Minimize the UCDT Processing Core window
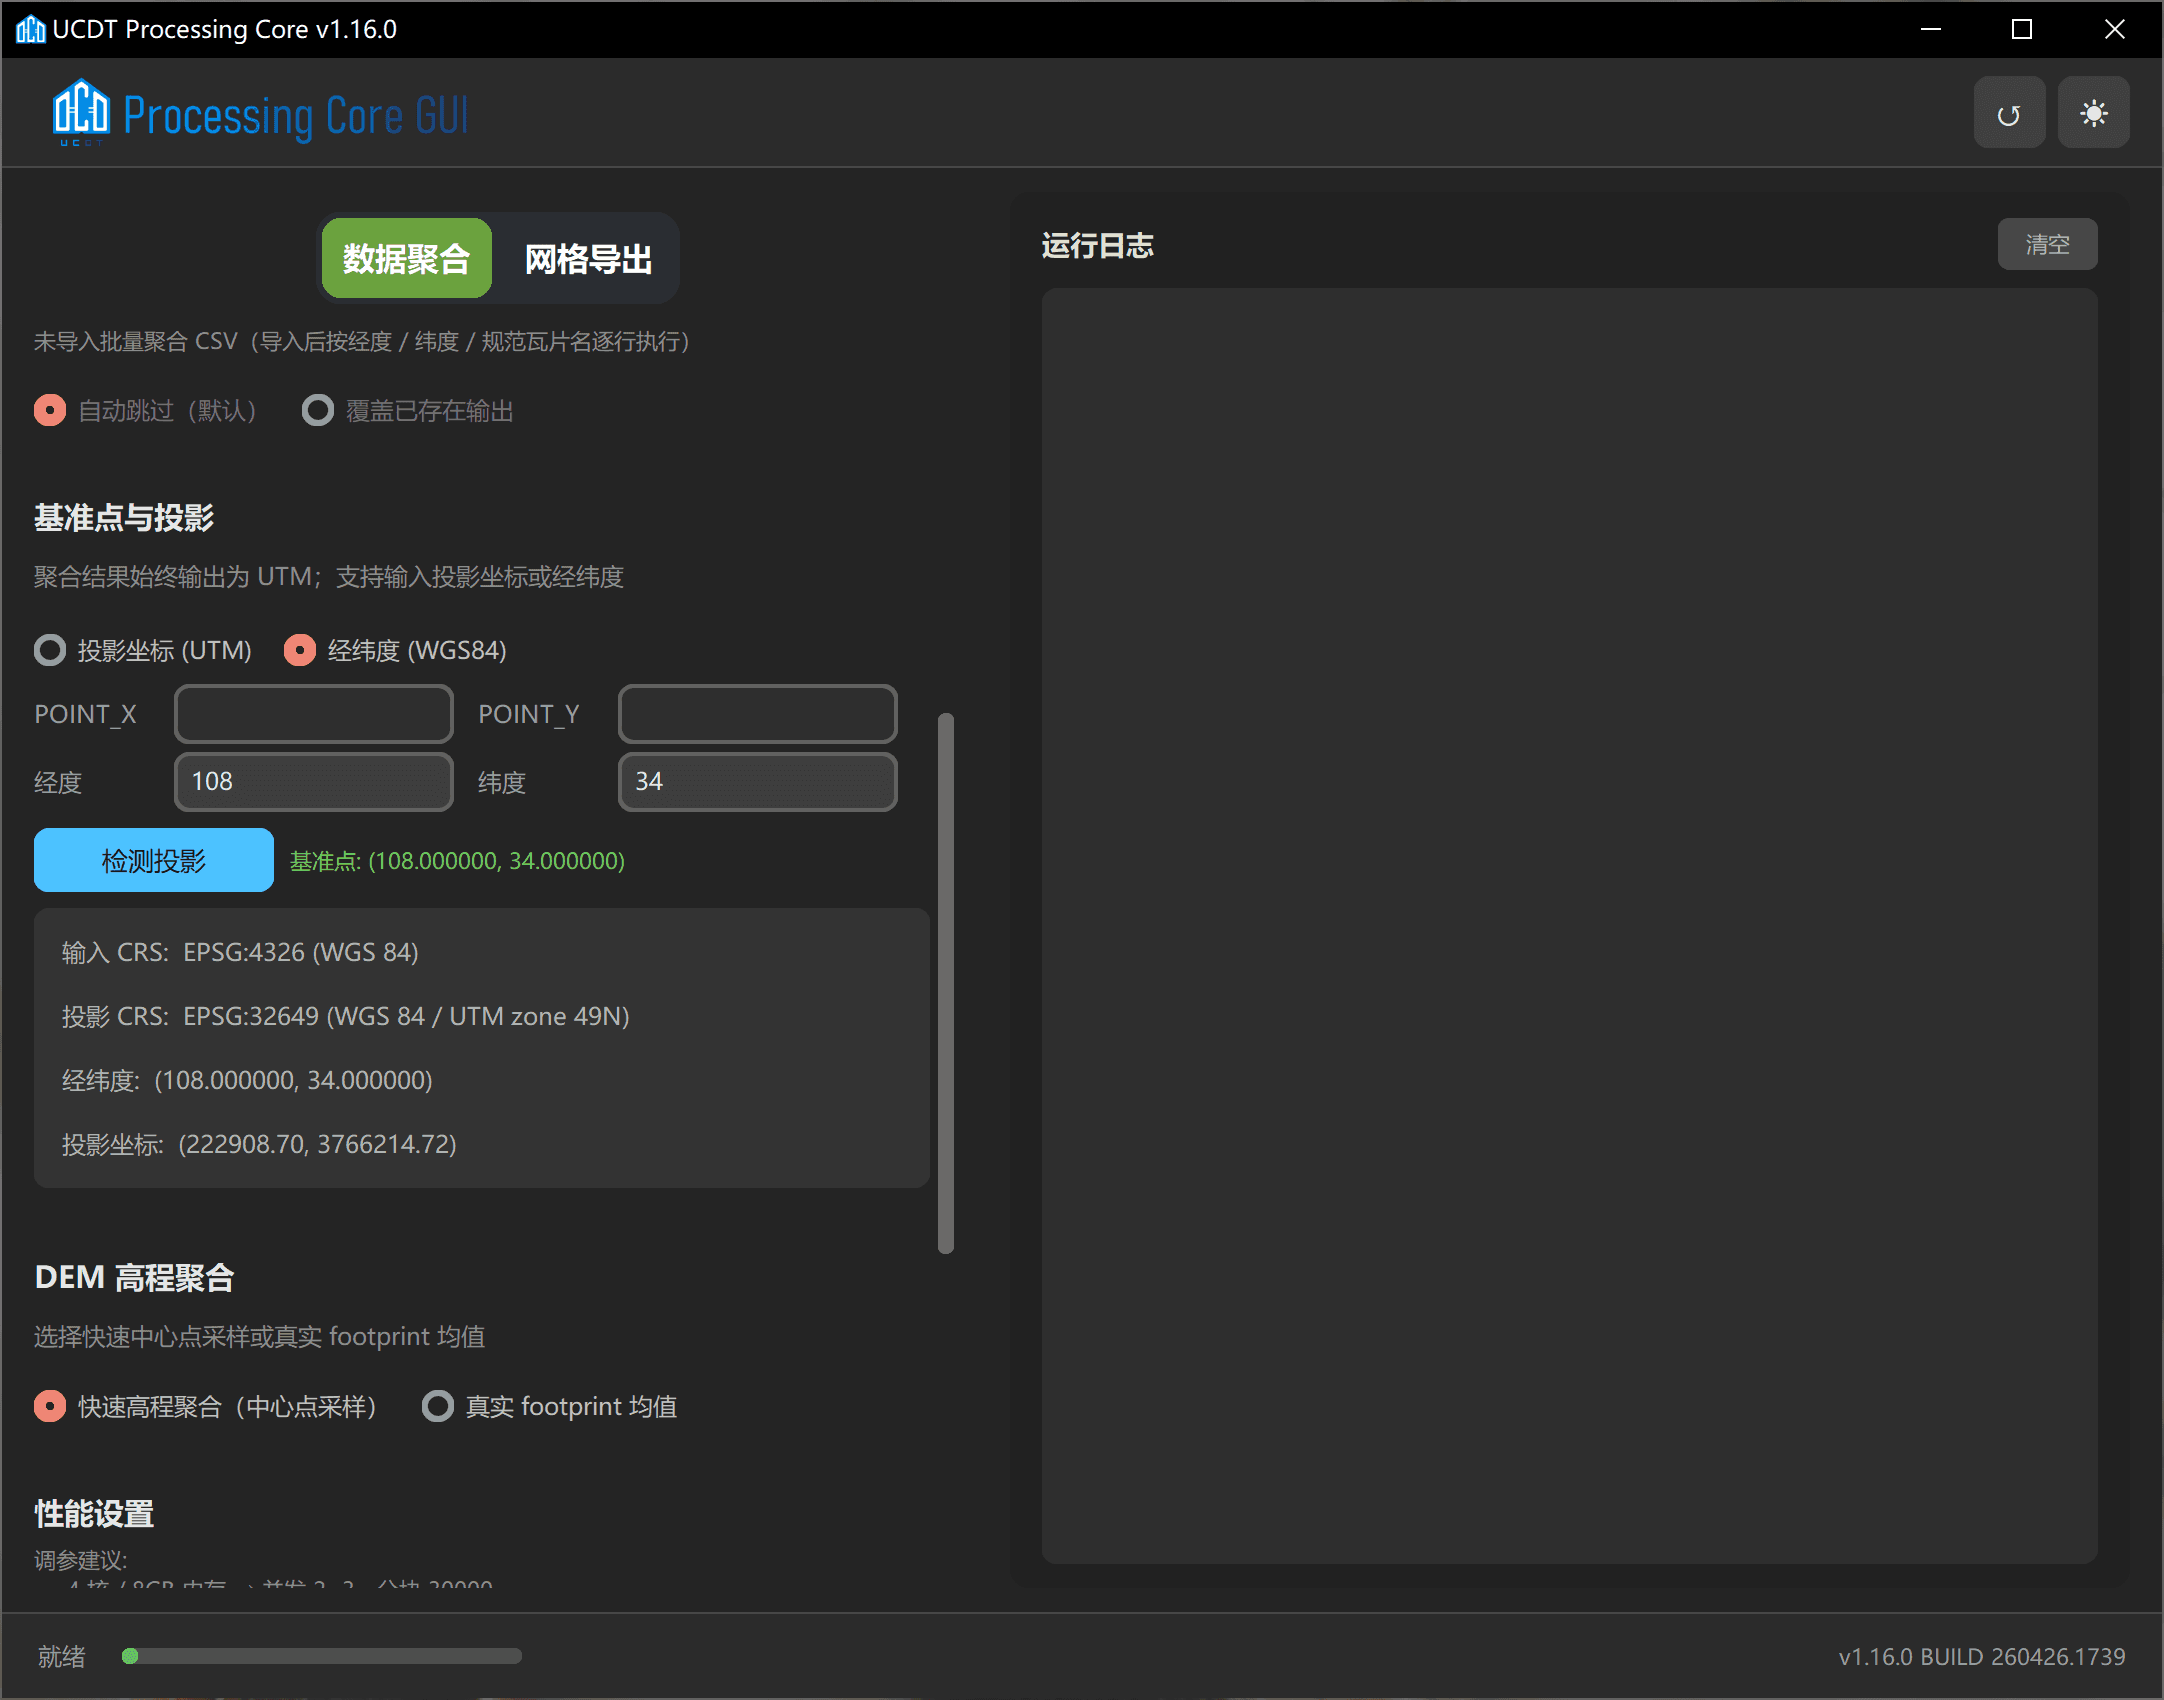 point(1931,29)
